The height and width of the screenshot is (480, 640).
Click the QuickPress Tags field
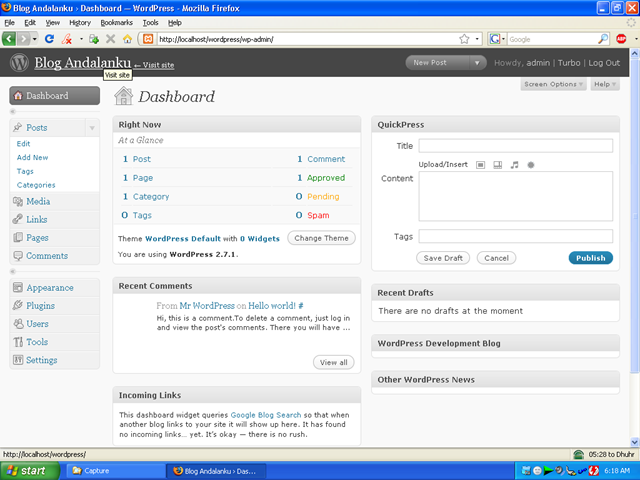[x=516, y=236]
